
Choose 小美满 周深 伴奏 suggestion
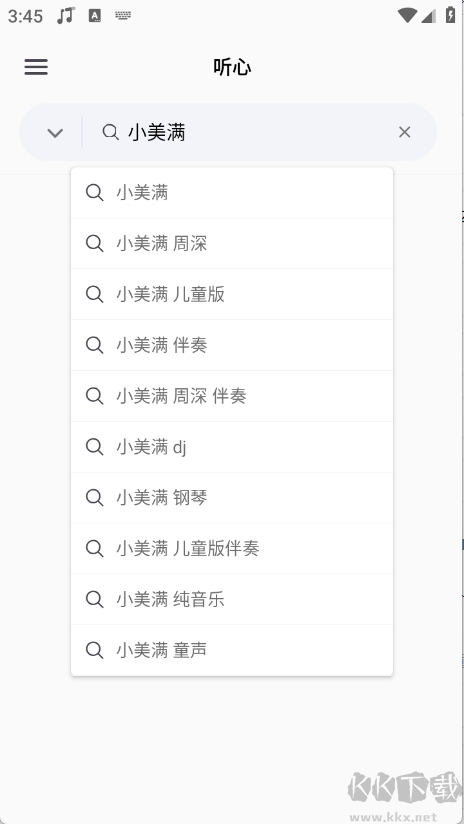(232, 396)
